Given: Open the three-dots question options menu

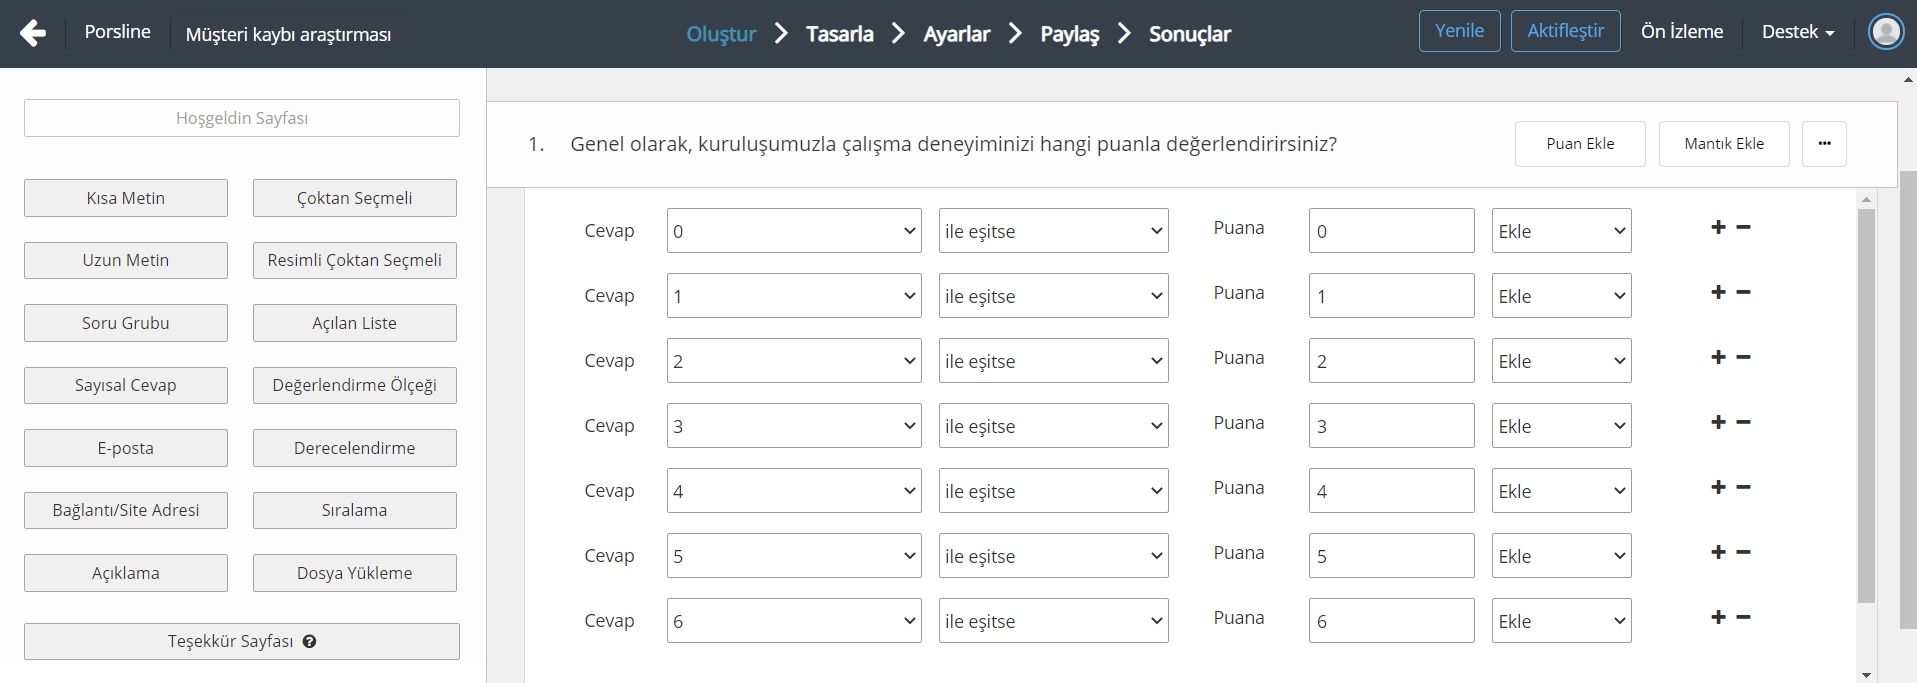Looking at the screenshot, I should tap(1824, 144).
